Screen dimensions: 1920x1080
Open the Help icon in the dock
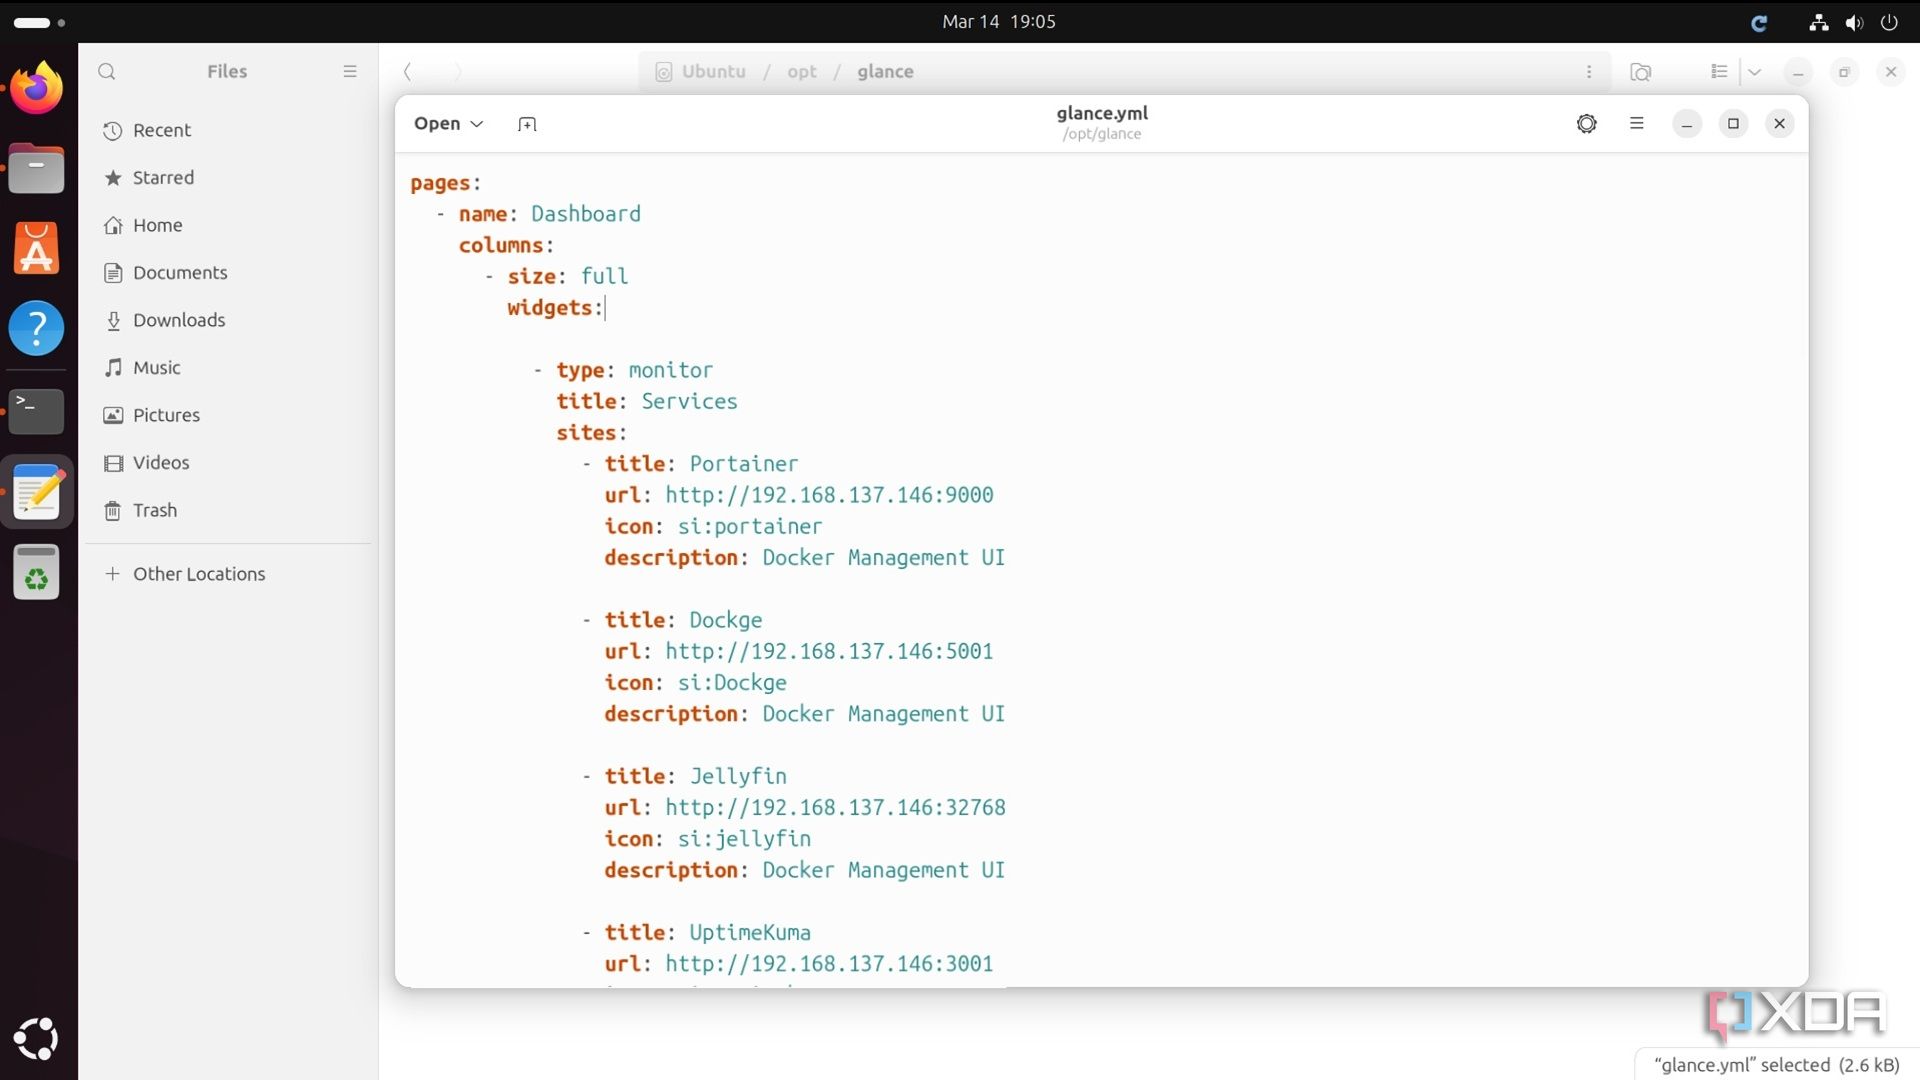(x=37, y=328)
